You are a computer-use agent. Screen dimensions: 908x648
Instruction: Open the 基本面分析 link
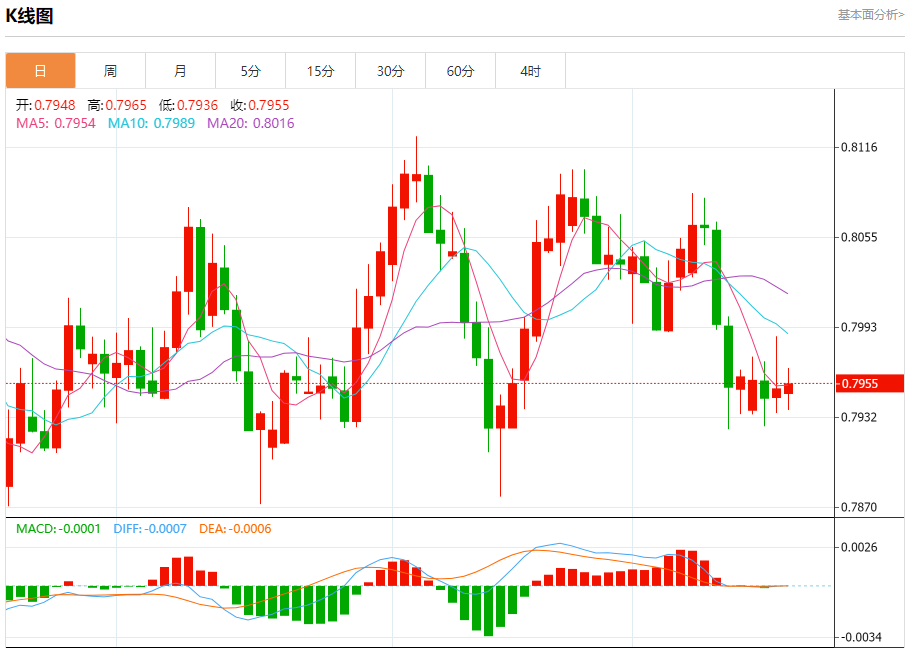(870, 15)
